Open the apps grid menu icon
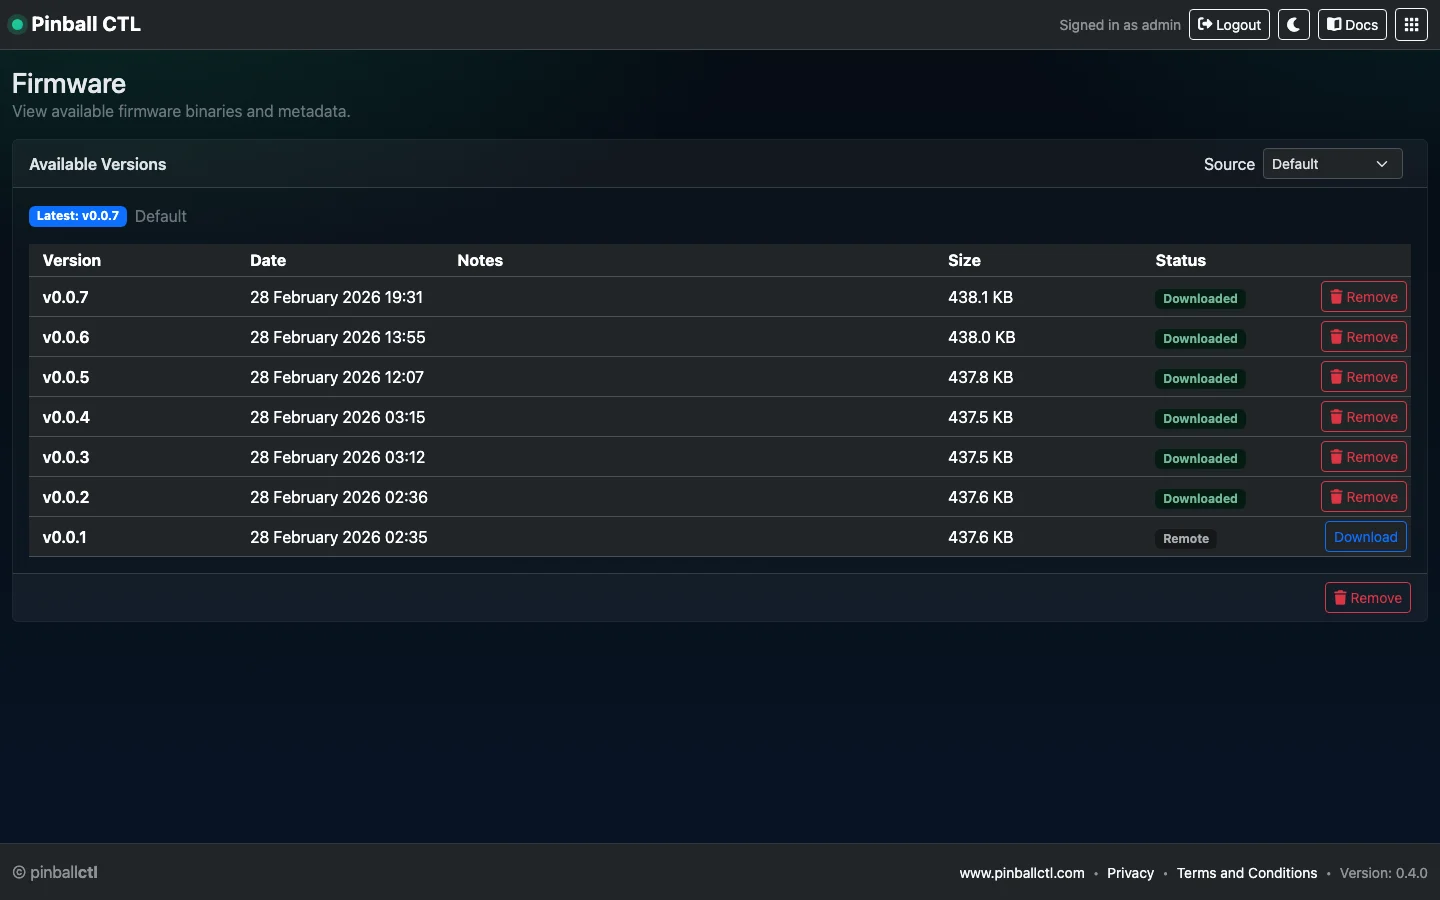The height and width of the screenshot is (900, 1440). pos(1411,25)
